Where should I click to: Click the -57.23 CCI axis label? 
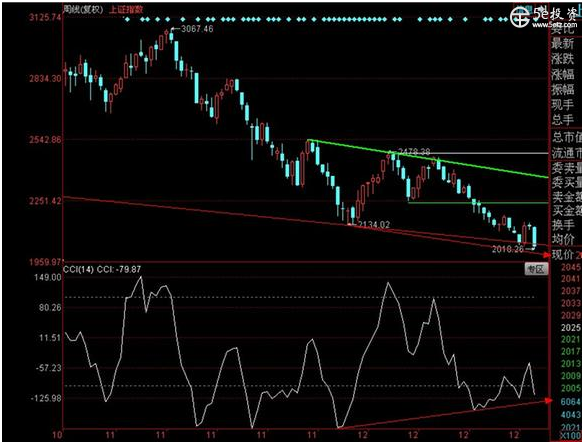49,368
